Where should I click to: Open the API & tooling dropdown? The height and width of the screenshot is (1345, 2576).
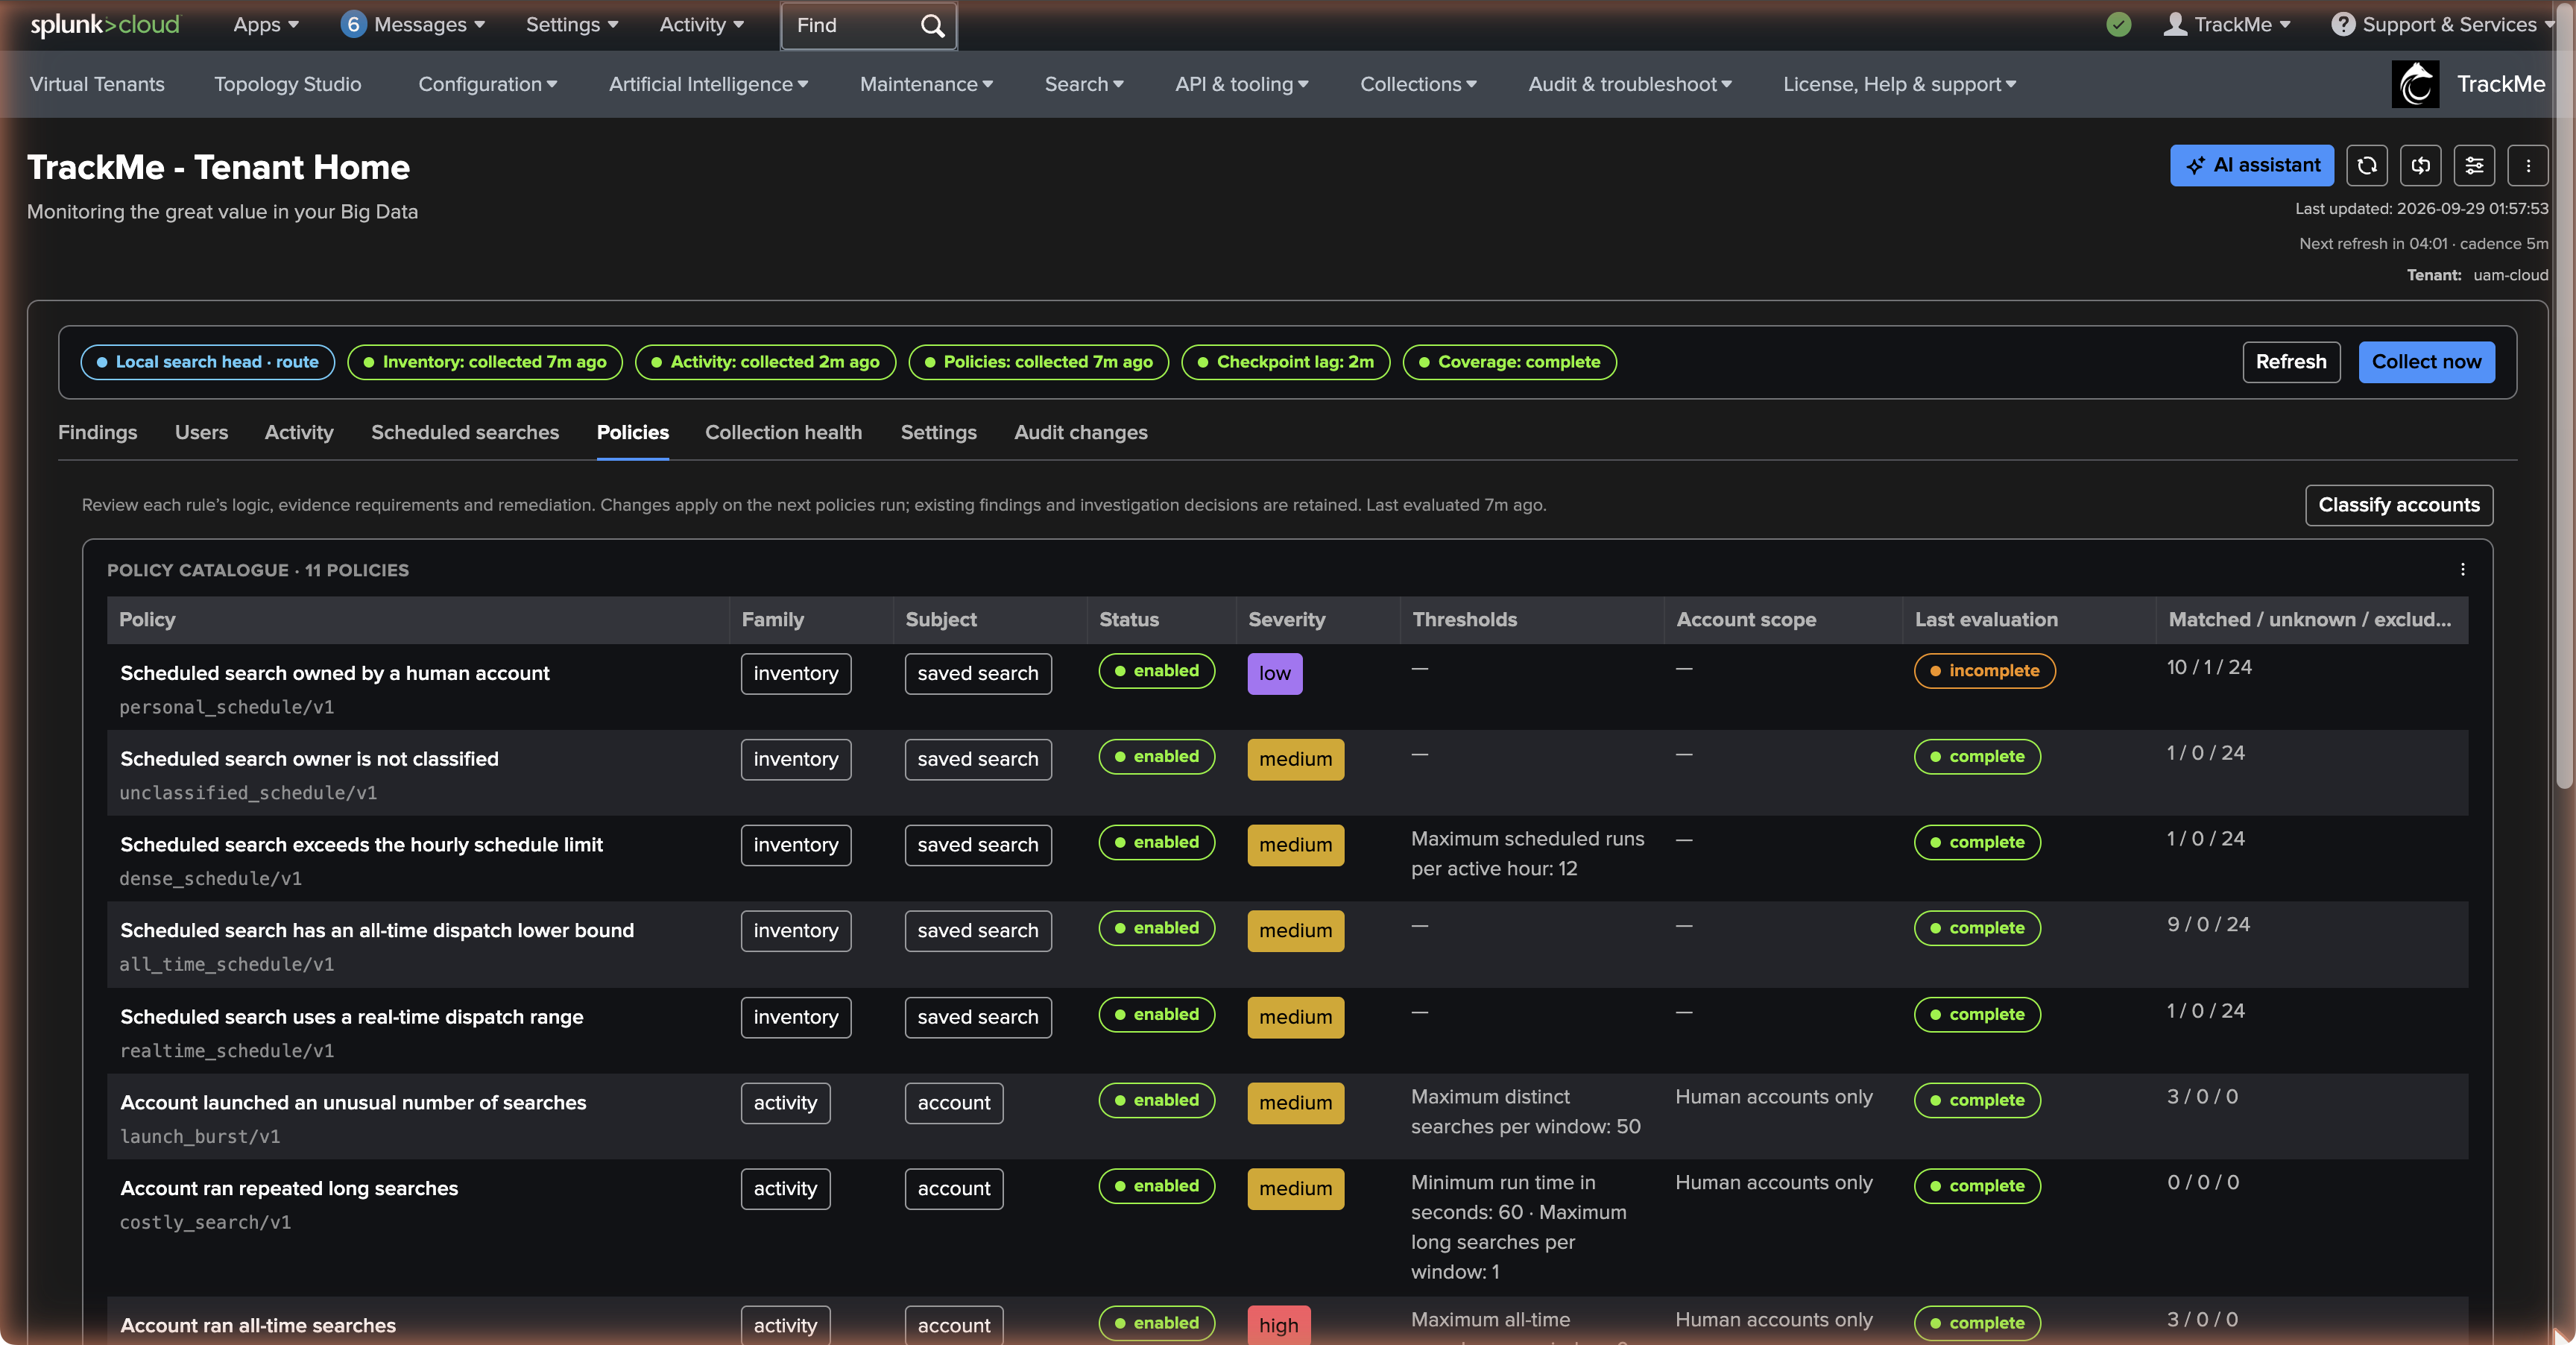[x=1242, y=85]
